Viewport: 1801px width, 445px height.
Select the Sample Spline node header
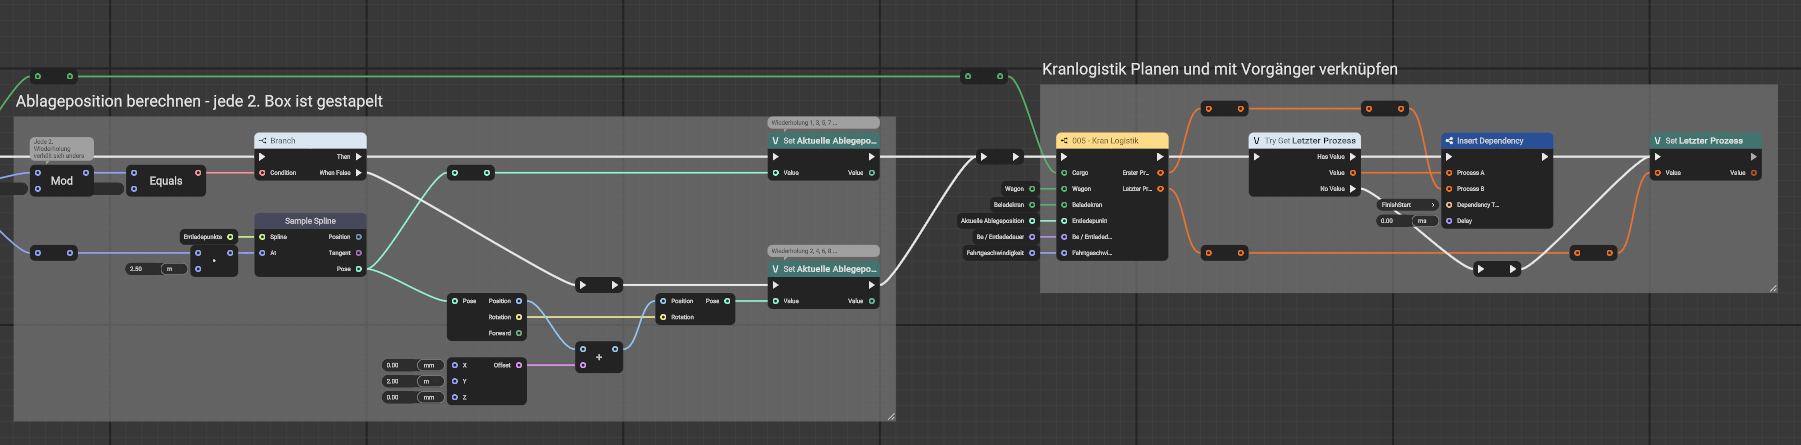click(310, 221)
